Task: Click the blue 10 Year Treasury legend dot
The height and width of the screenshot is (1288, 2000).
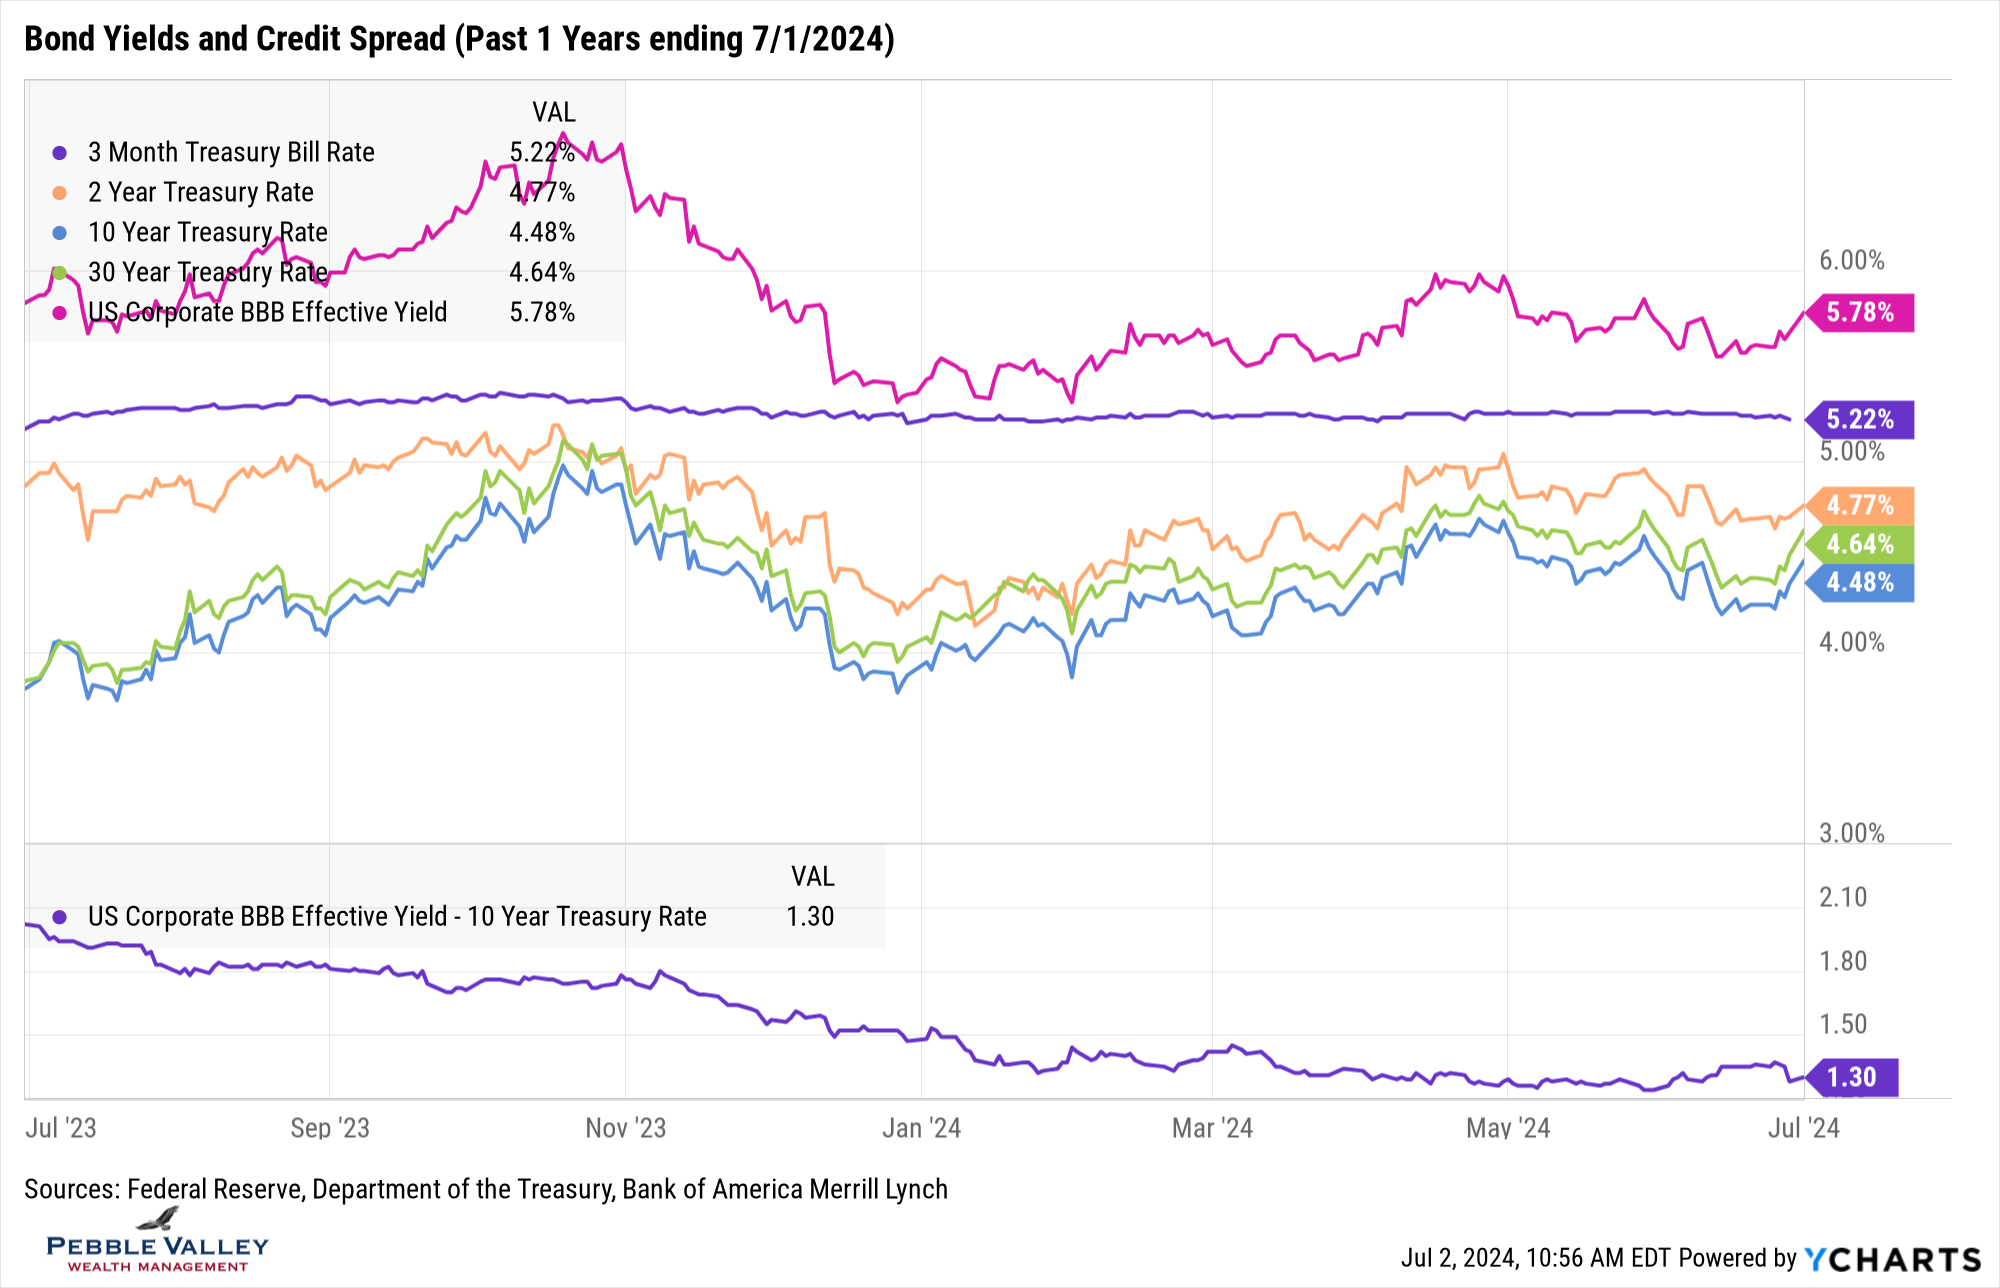Action: 60,233
